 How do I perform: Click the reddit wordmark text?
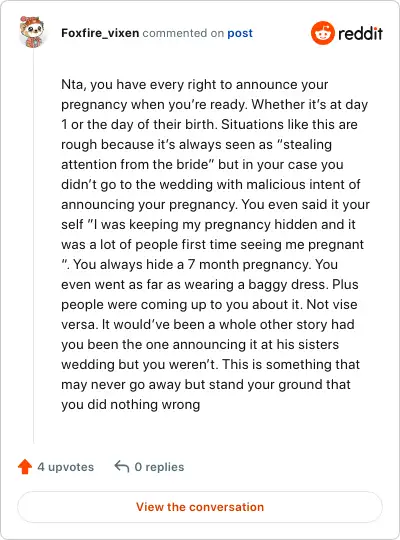point(360,34)
